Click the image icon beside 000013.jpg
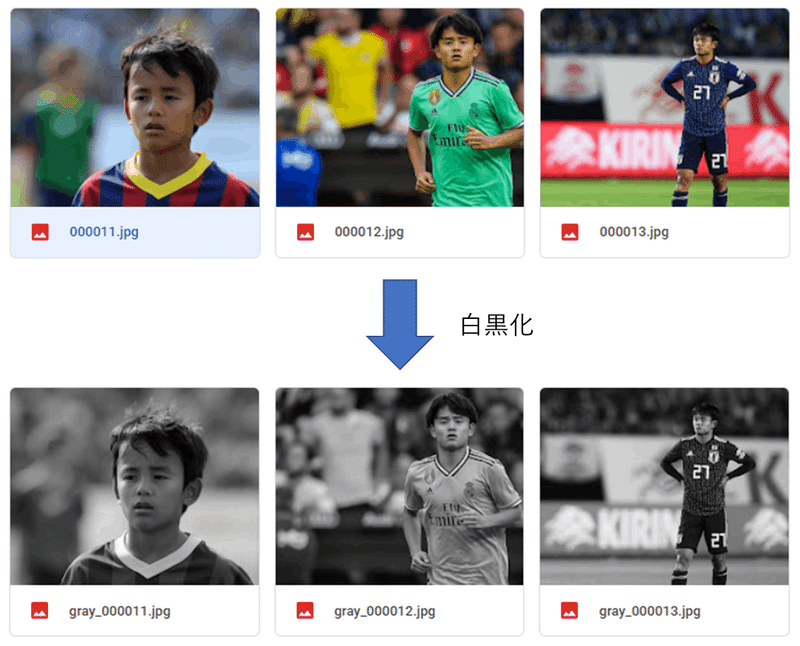 (570, 232)
